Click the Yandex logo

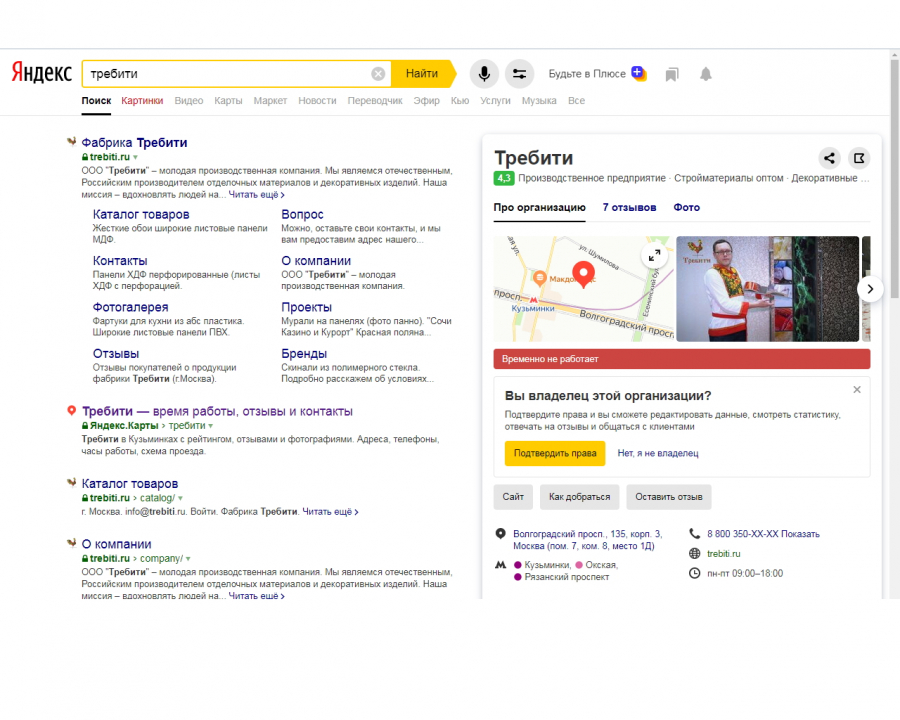[42, 73]
